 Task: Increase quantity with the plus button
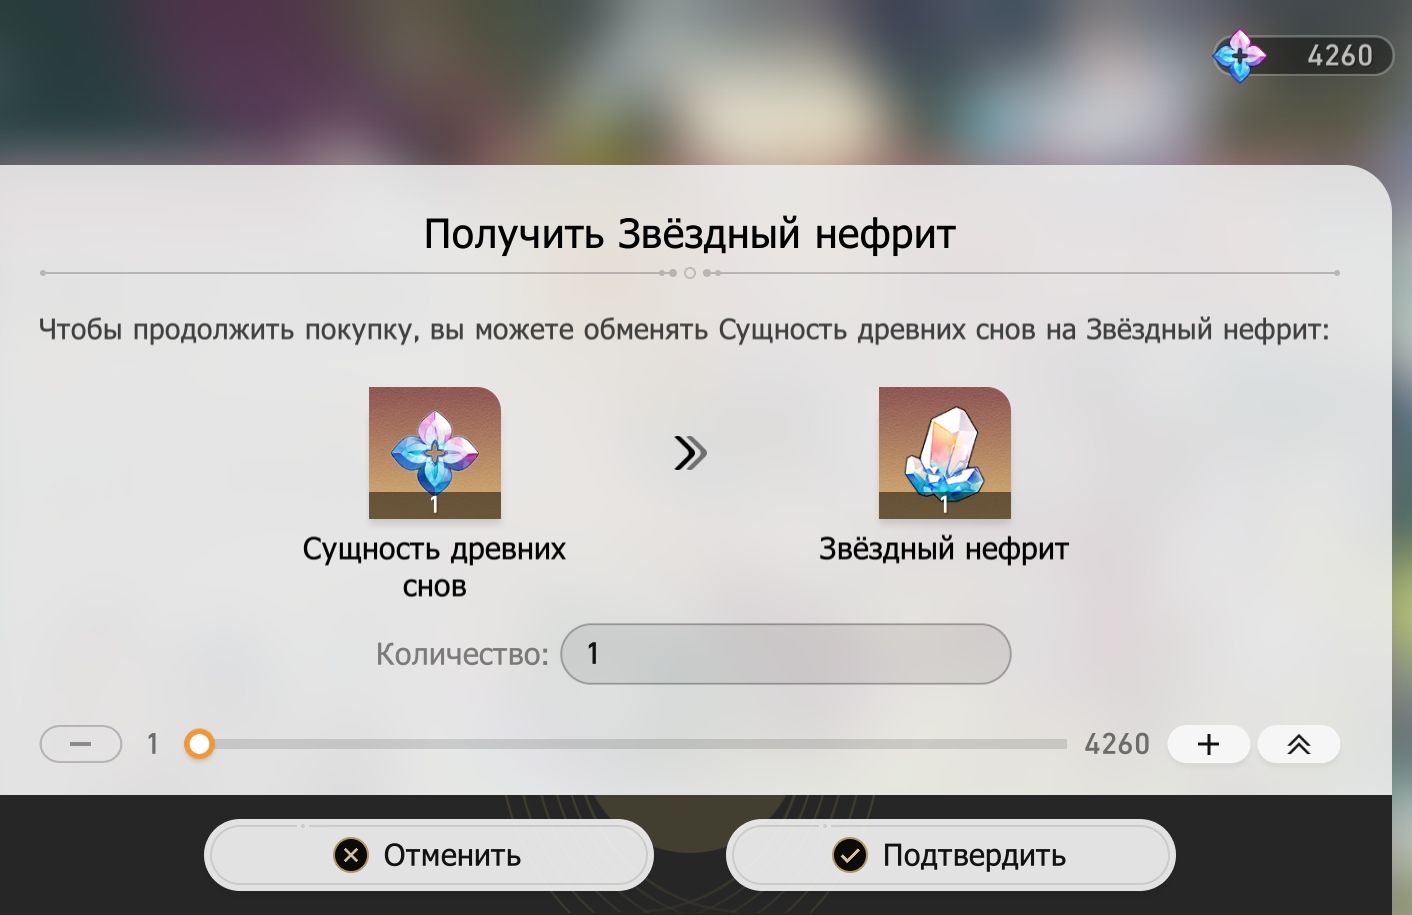pyautogui.click(x=1209, y=744)
